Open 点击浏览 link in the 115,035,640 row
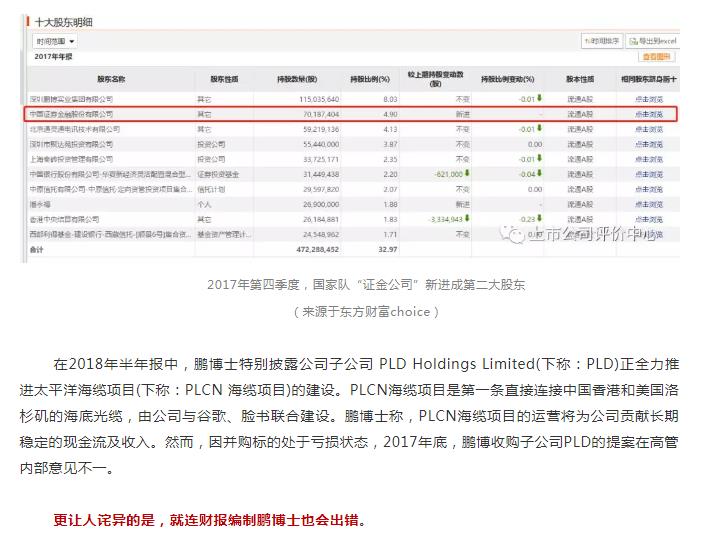 point(649,99)
